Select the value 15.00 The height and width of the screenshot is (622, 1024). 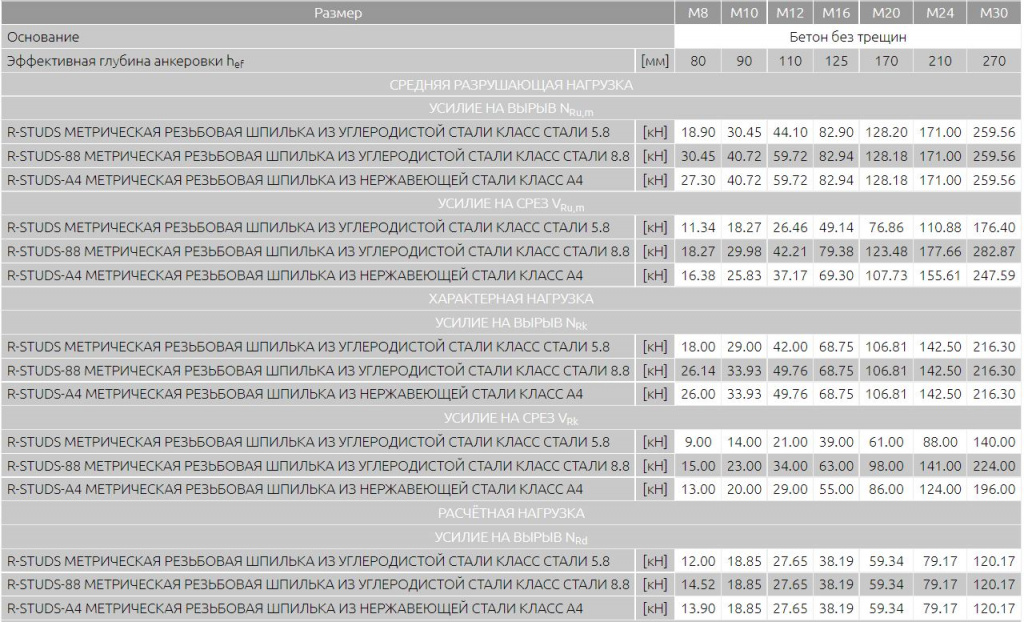coord(697,466)
